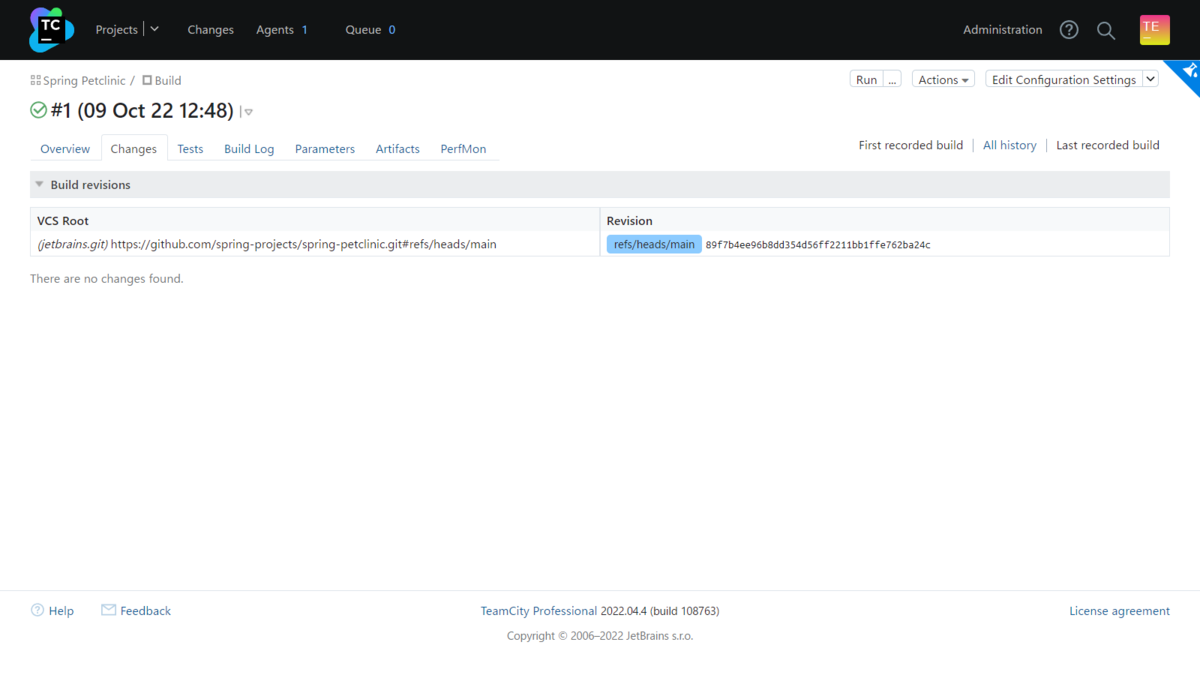The width and height of the screenshot is (1200, 675).
Task: Click the green build success status icon
Action: [x=39, y=110]
